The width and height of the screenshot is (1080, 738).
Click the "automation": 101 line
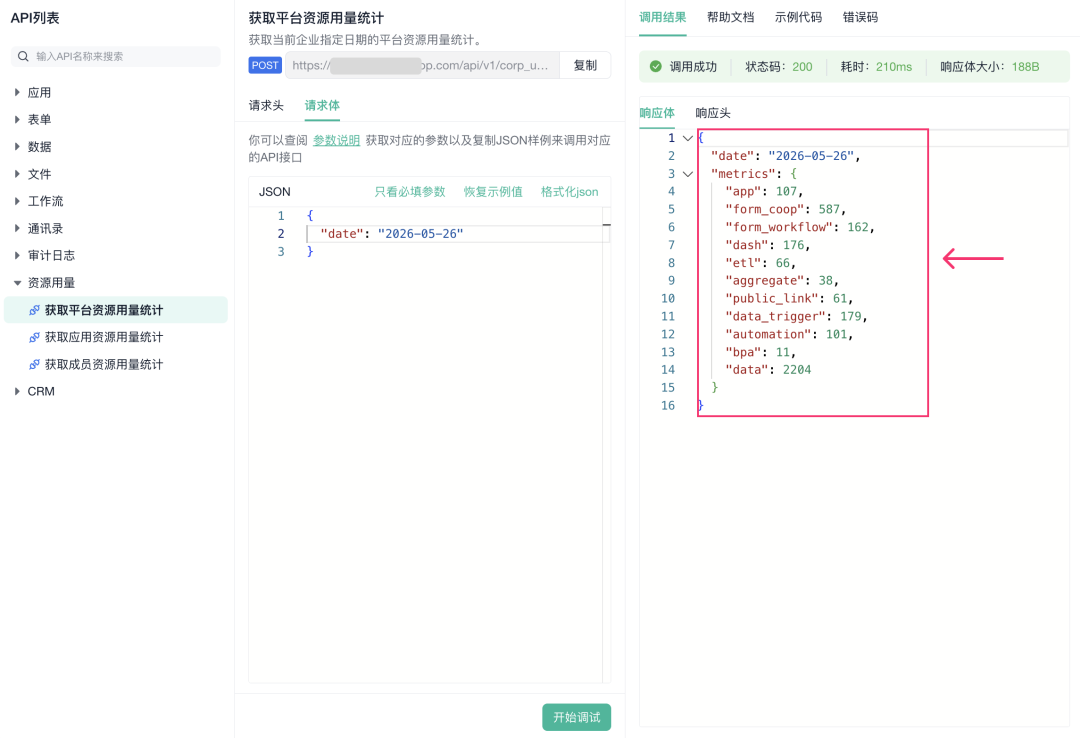point(789,334)
